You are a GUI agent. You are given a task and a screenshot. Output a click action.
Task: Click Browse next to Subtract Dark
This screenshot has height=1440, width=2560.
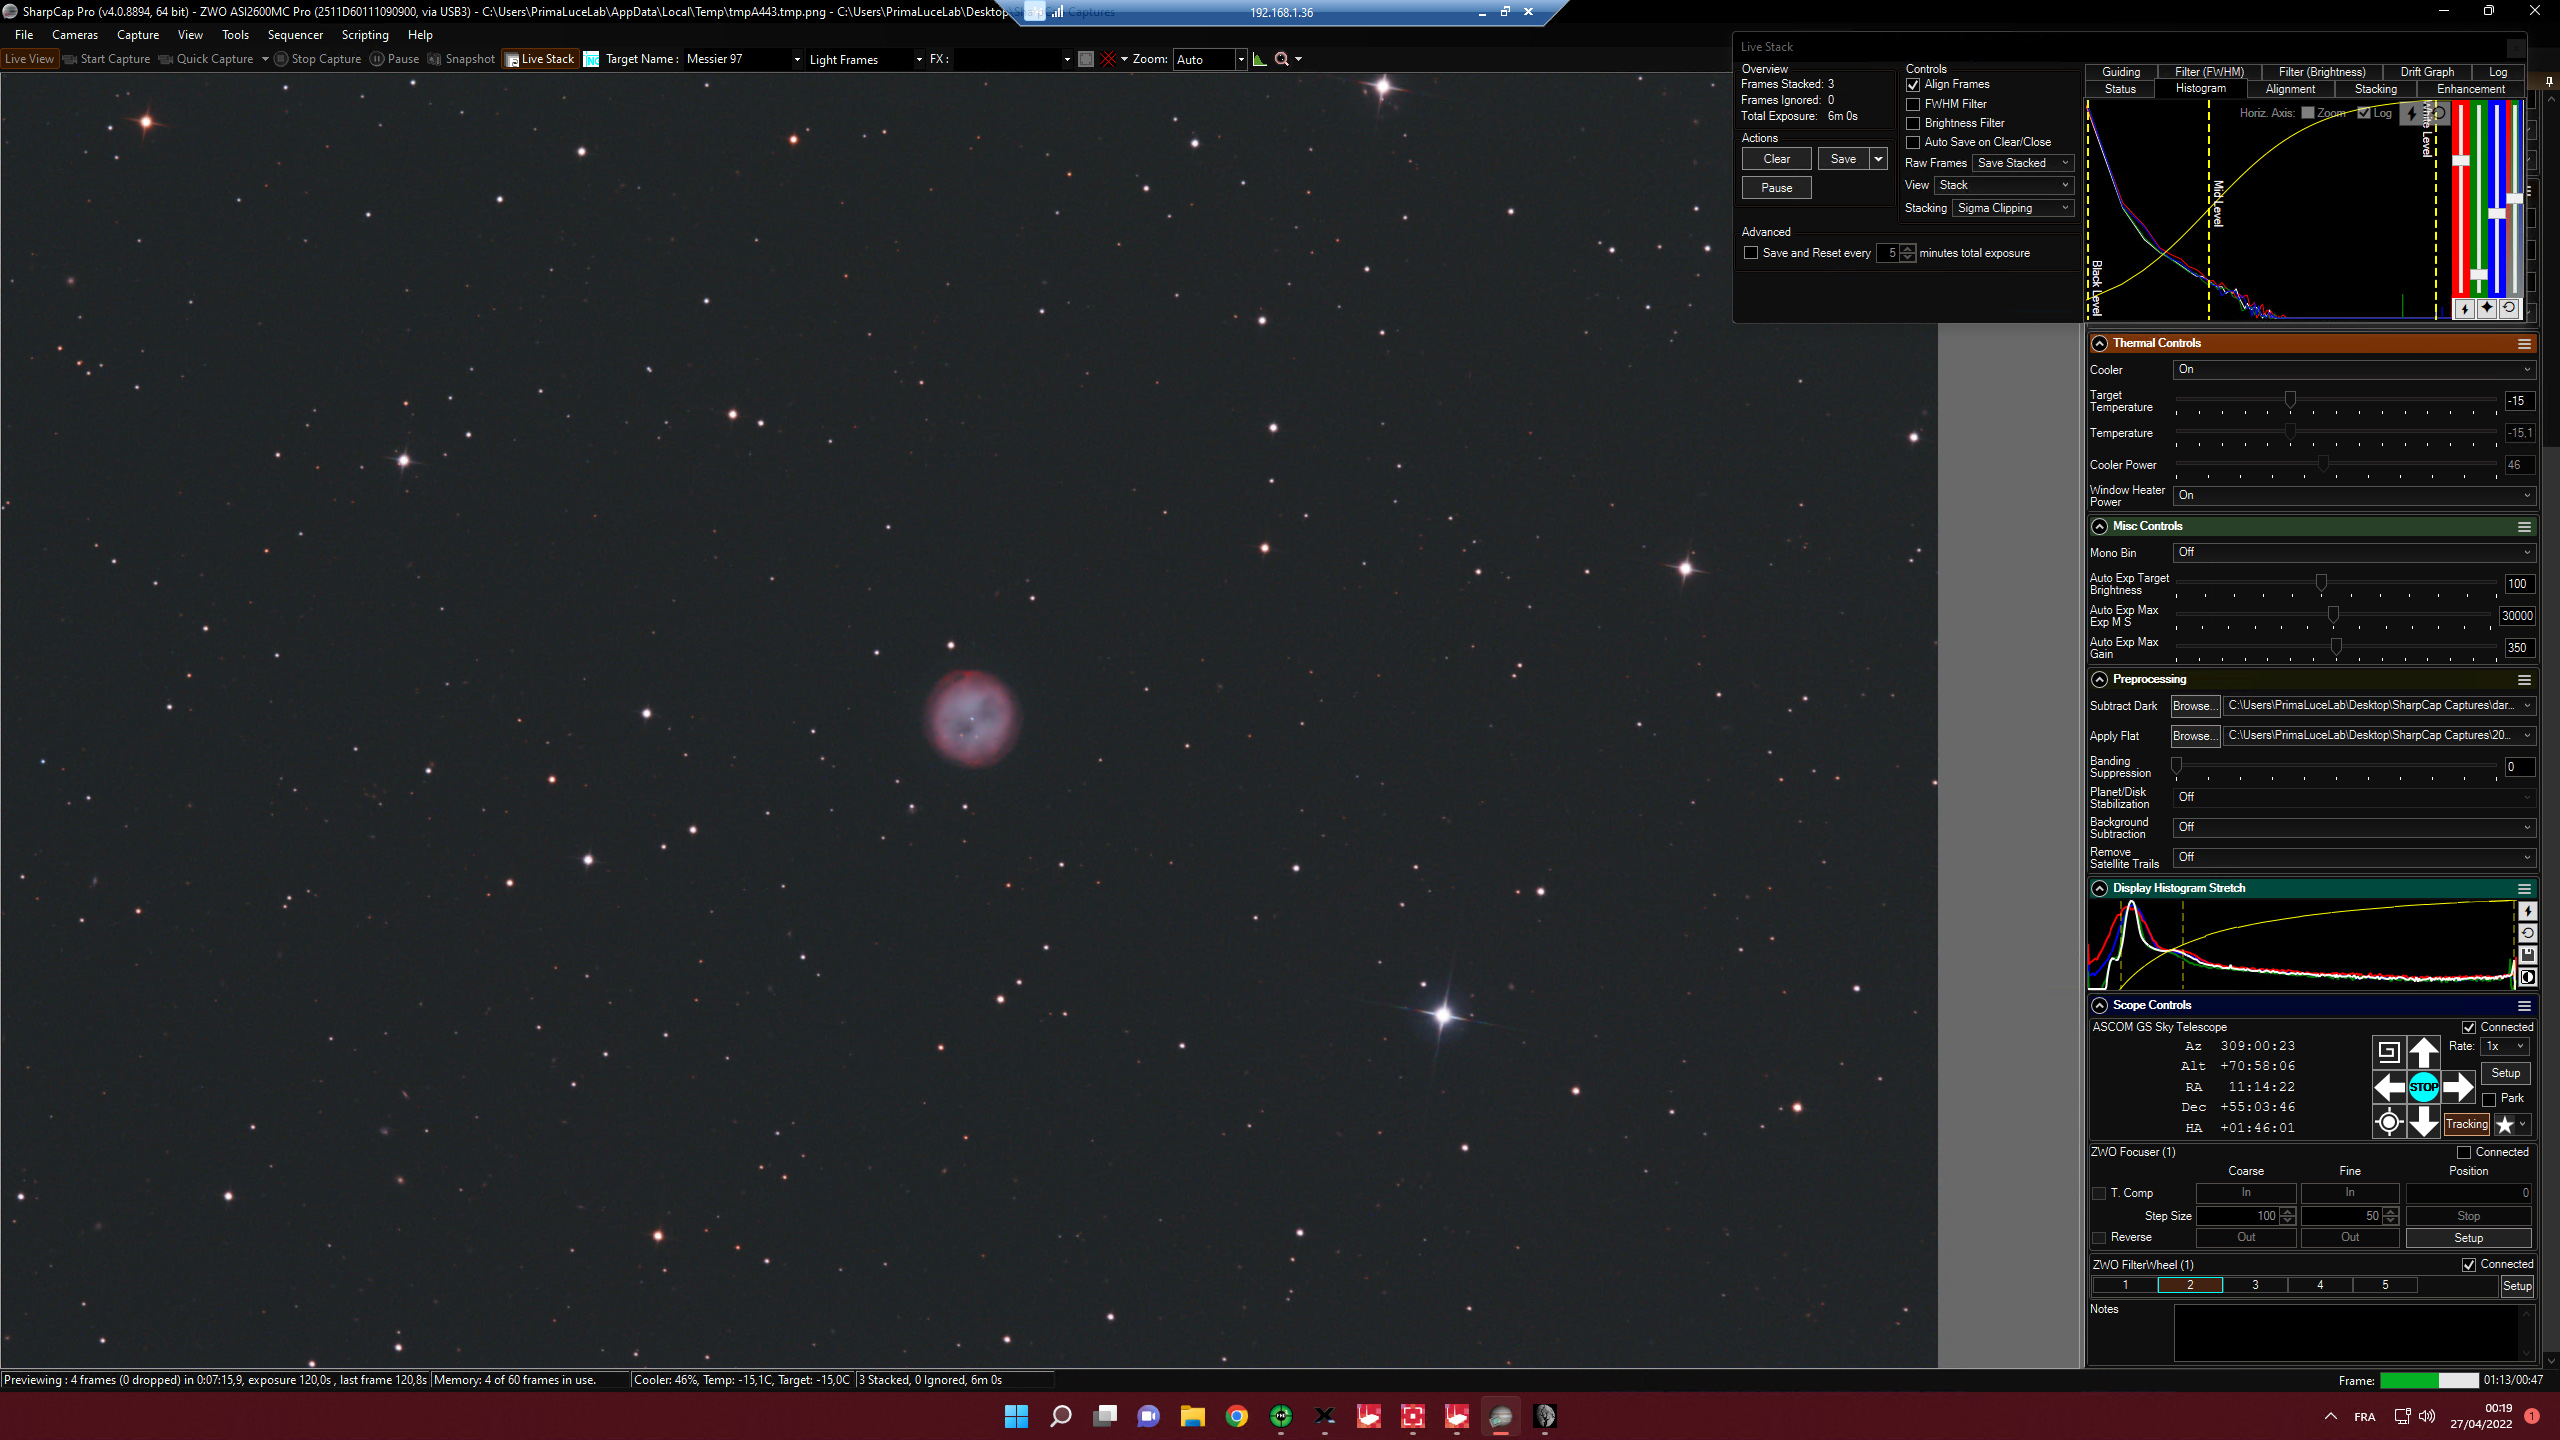tap(2195, 706)
